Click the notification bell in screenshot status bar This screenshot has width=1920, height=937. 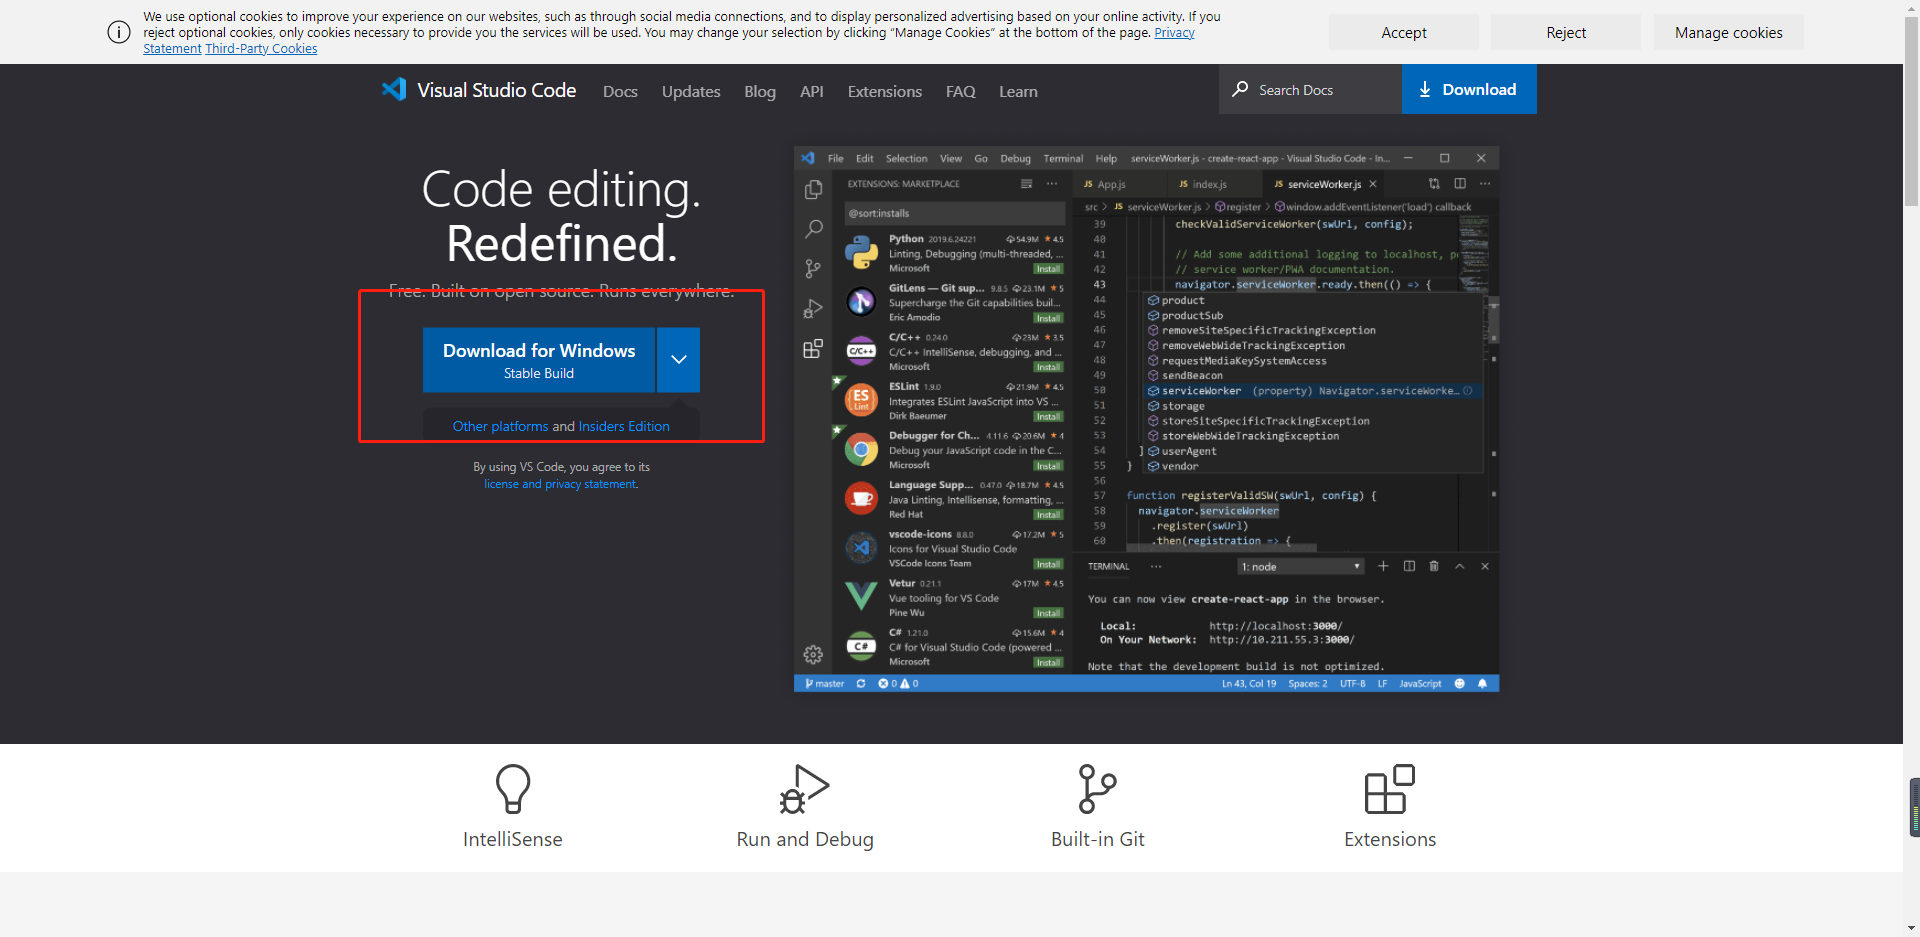tap(1482, 684)
